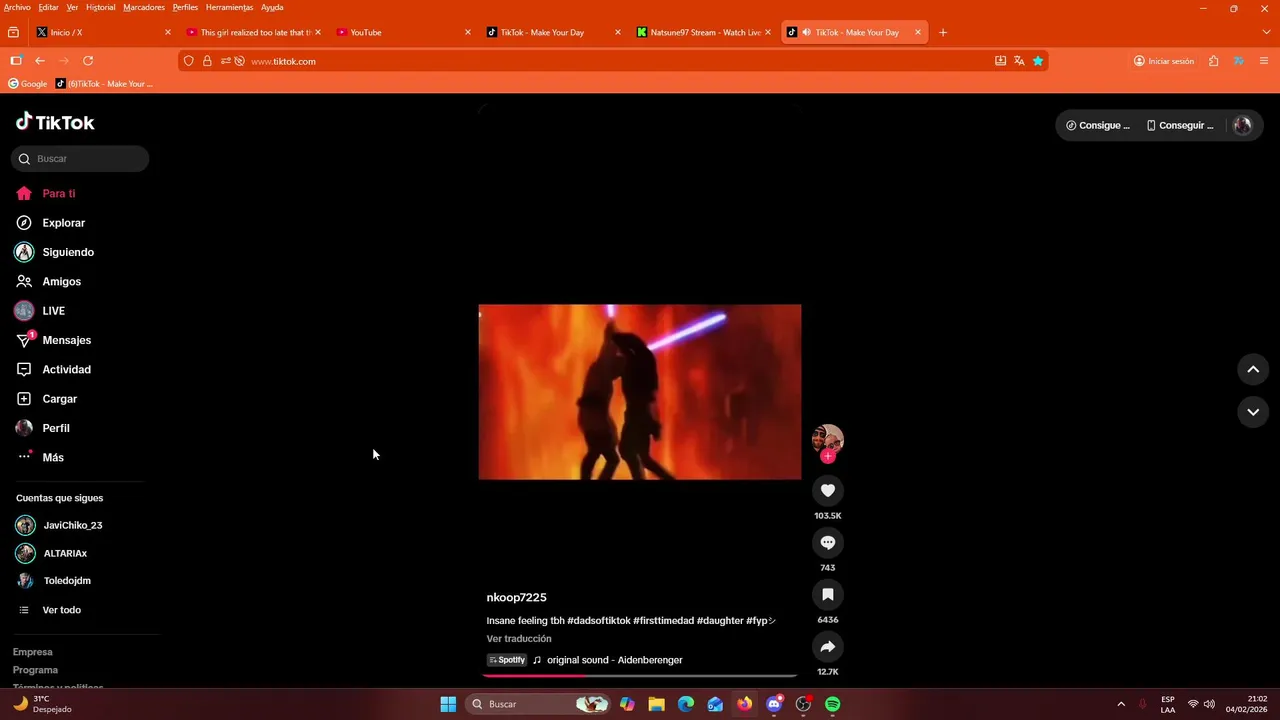The height and width of the screenshot is (720, 1280).
Task: Click the Spotify badge on the sound
Action: click(x=507, y=660)
